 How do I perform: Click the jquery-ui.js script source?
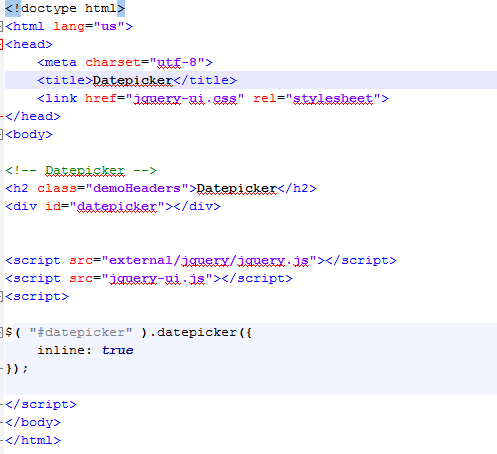(x=157, y=278)
